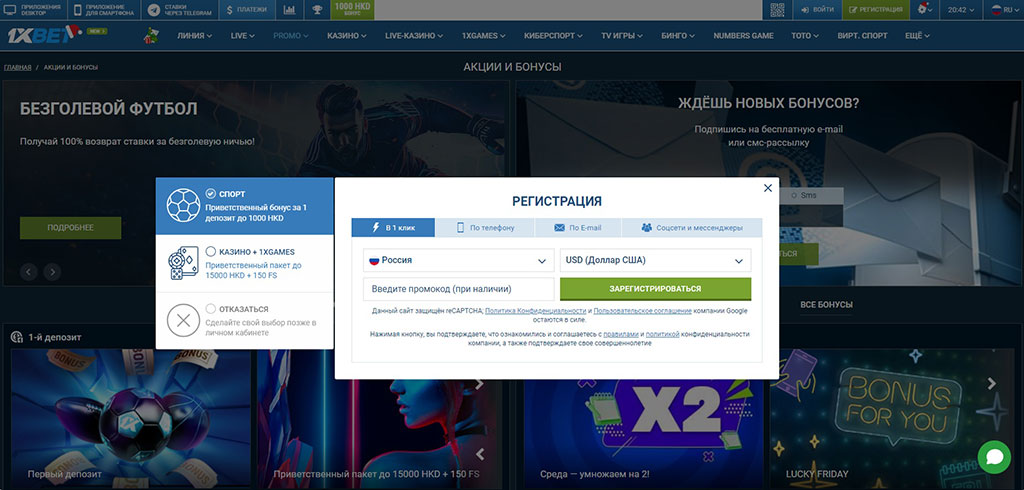Open the RU language selector
The width and height of the screenshot is (1024, 490).
(1000, 10)
